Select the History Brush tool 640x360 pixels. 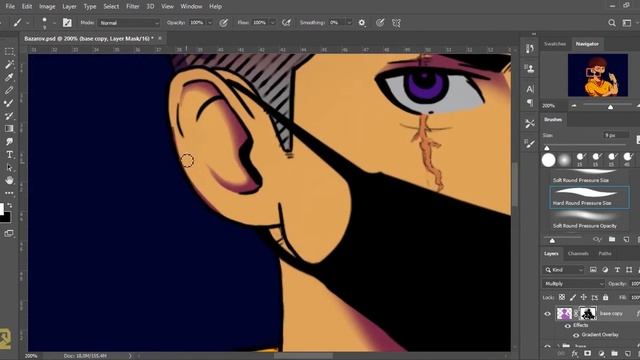[x=9, y=116]
